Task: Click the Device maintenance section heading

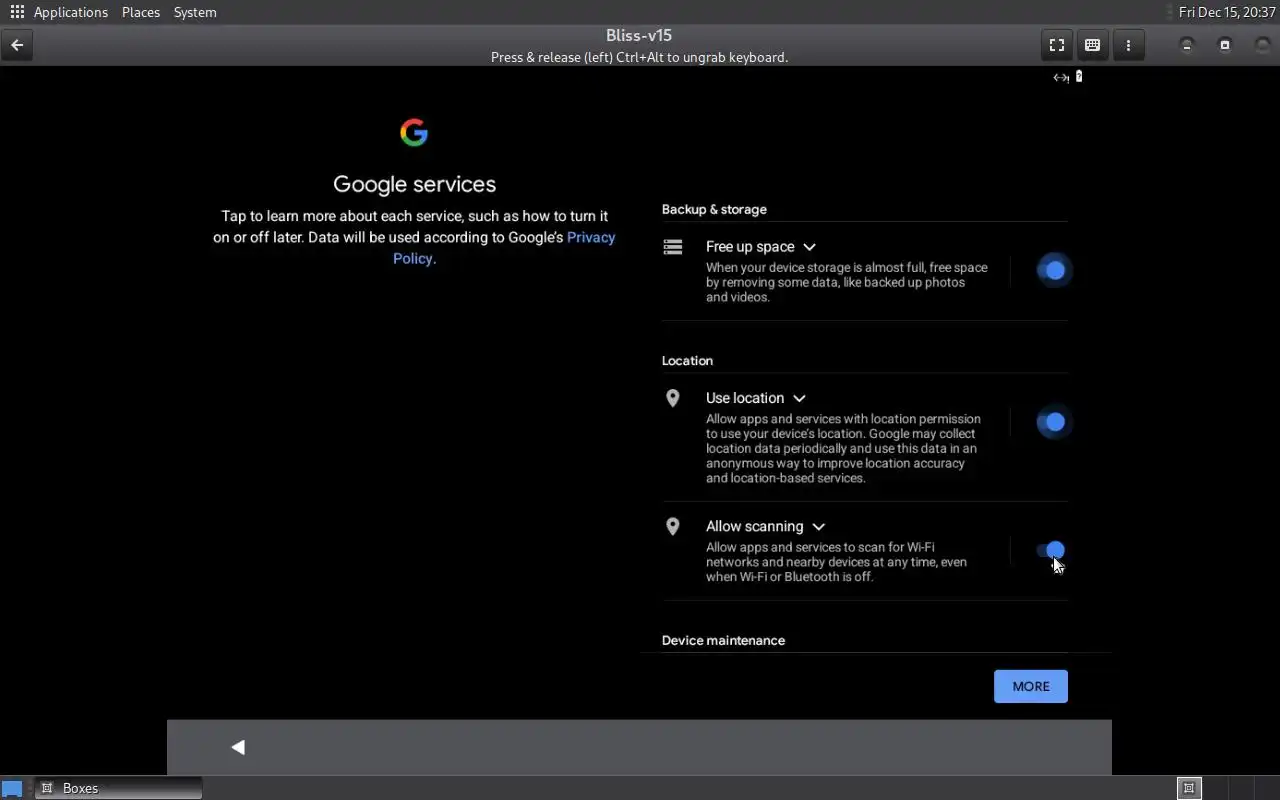Action: 723,640
